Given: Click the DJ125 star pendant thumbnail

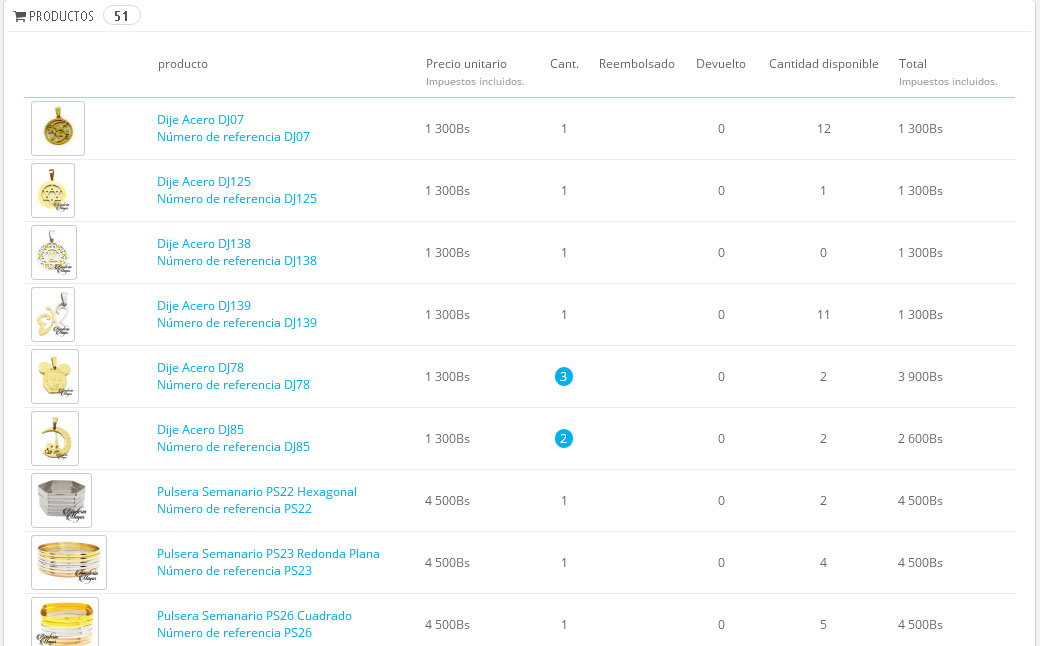Looking at the screenshot, I should (53, 190).
